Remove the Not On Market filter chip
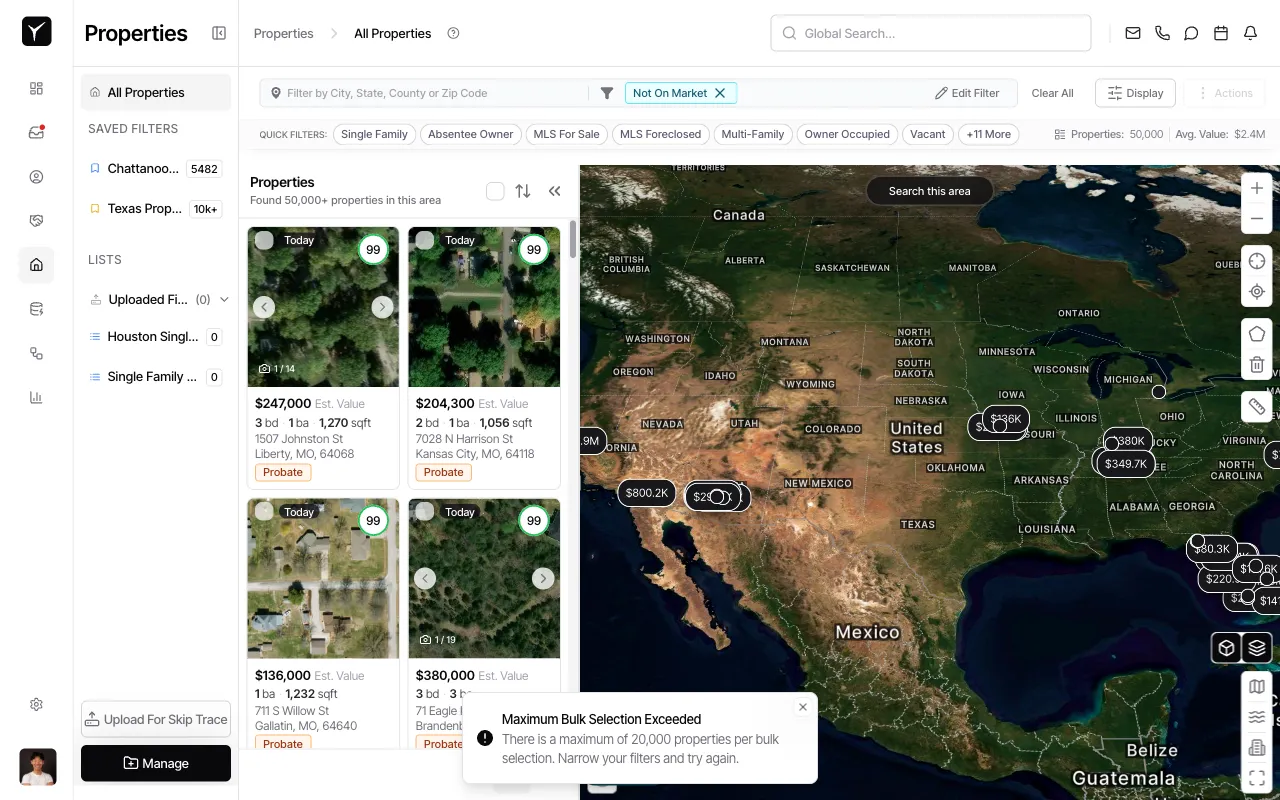This screenshot has width=1280, height=800. point(720,93)
